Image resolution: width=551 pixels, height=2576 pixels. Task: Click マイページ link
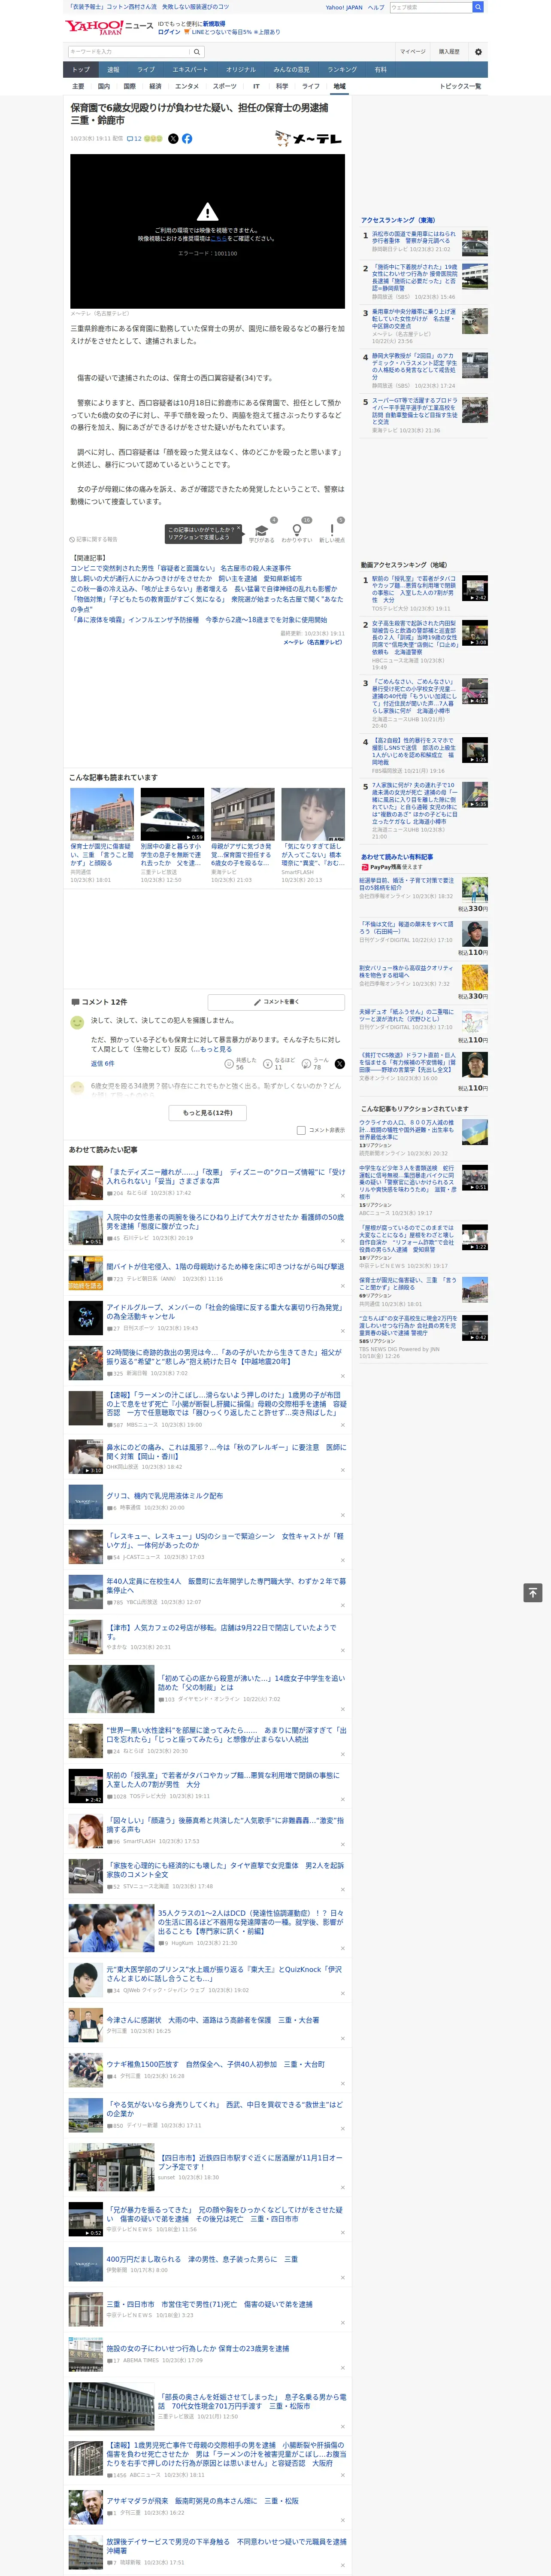coord(412,52)
